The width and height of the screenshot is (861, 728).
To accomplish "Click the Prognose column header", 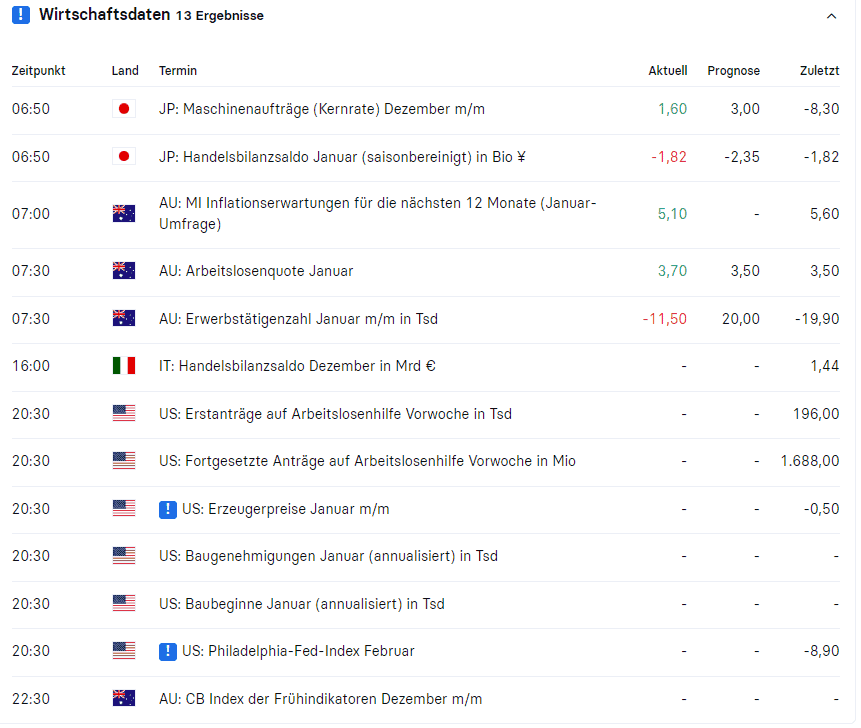I will click(x=733, y=71).
